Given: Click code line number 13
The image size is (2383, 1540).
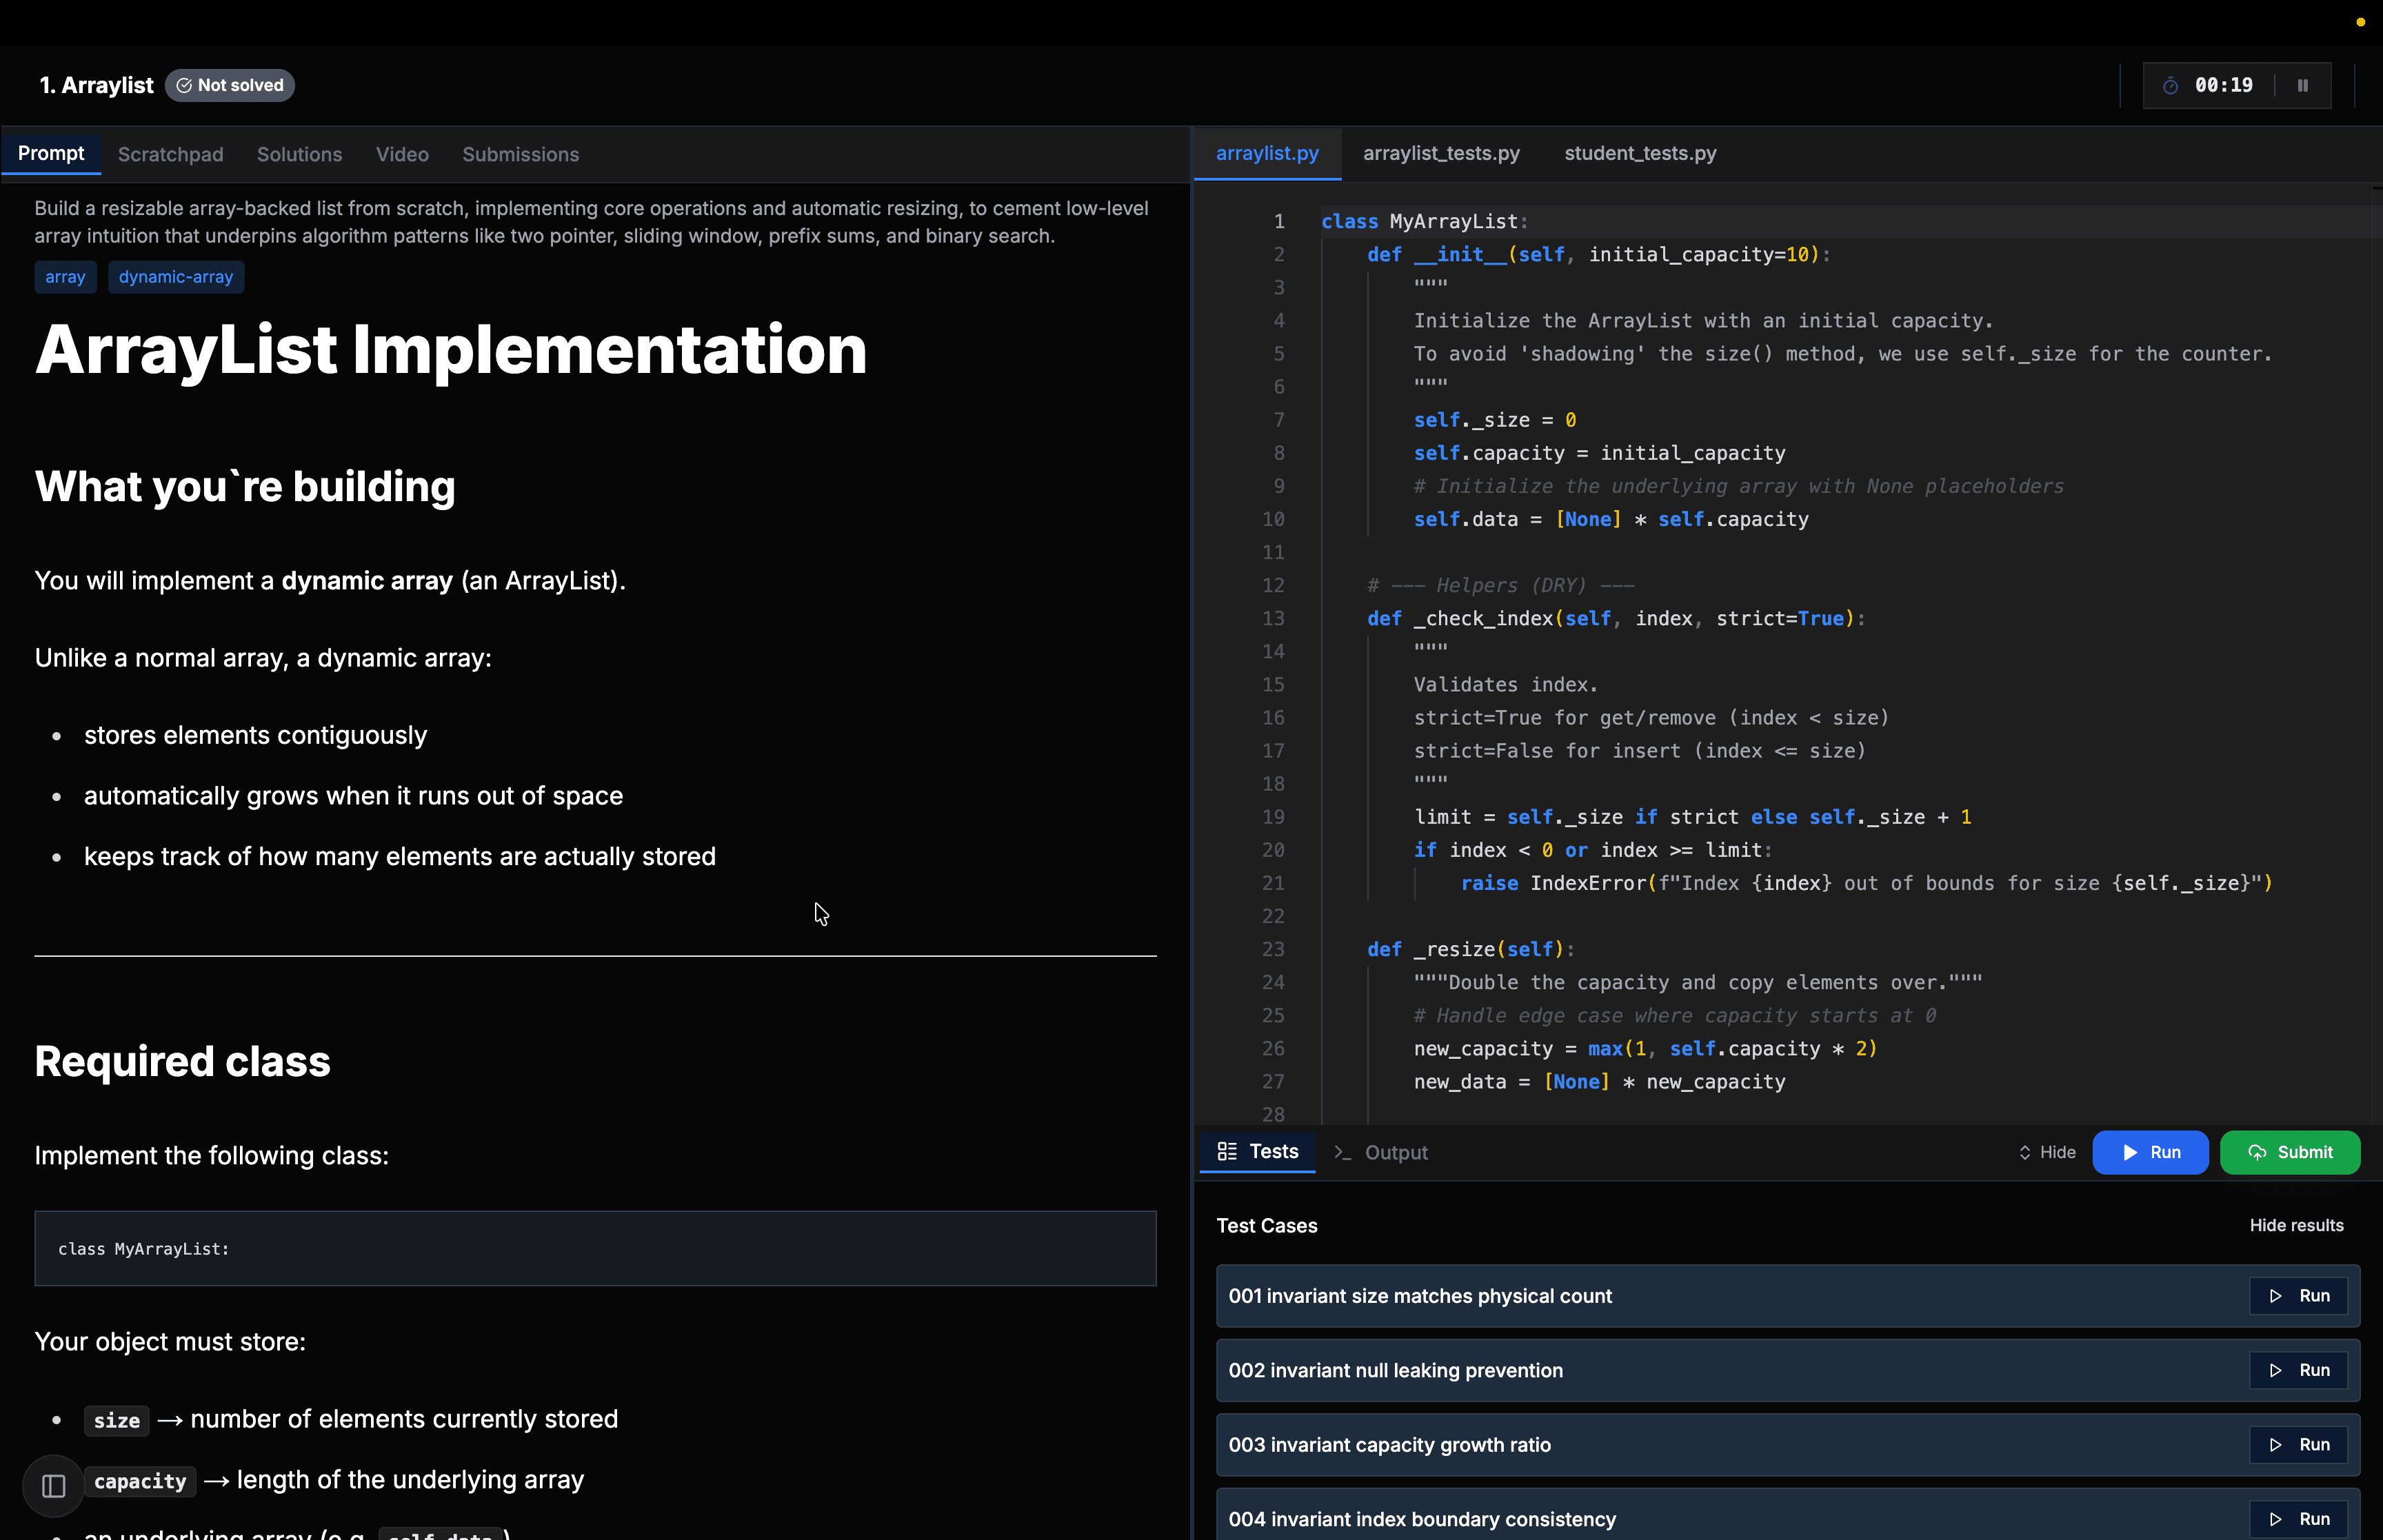Looking at the screenshot, I should point(1272,619).
